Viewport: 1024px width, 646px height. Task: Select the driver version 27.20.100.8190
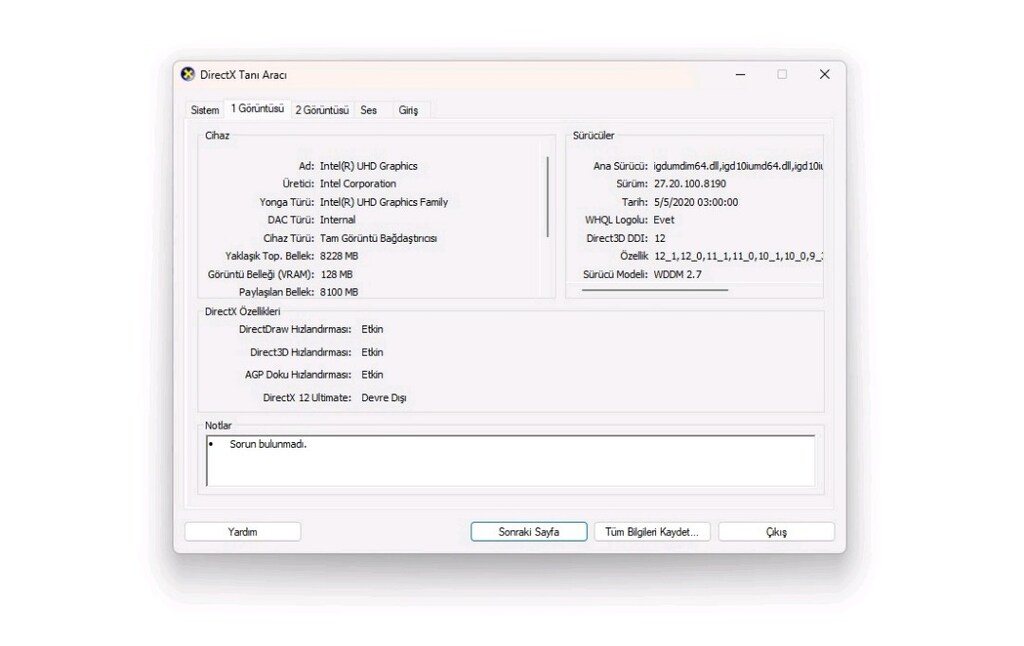click(x=690, y=184)
